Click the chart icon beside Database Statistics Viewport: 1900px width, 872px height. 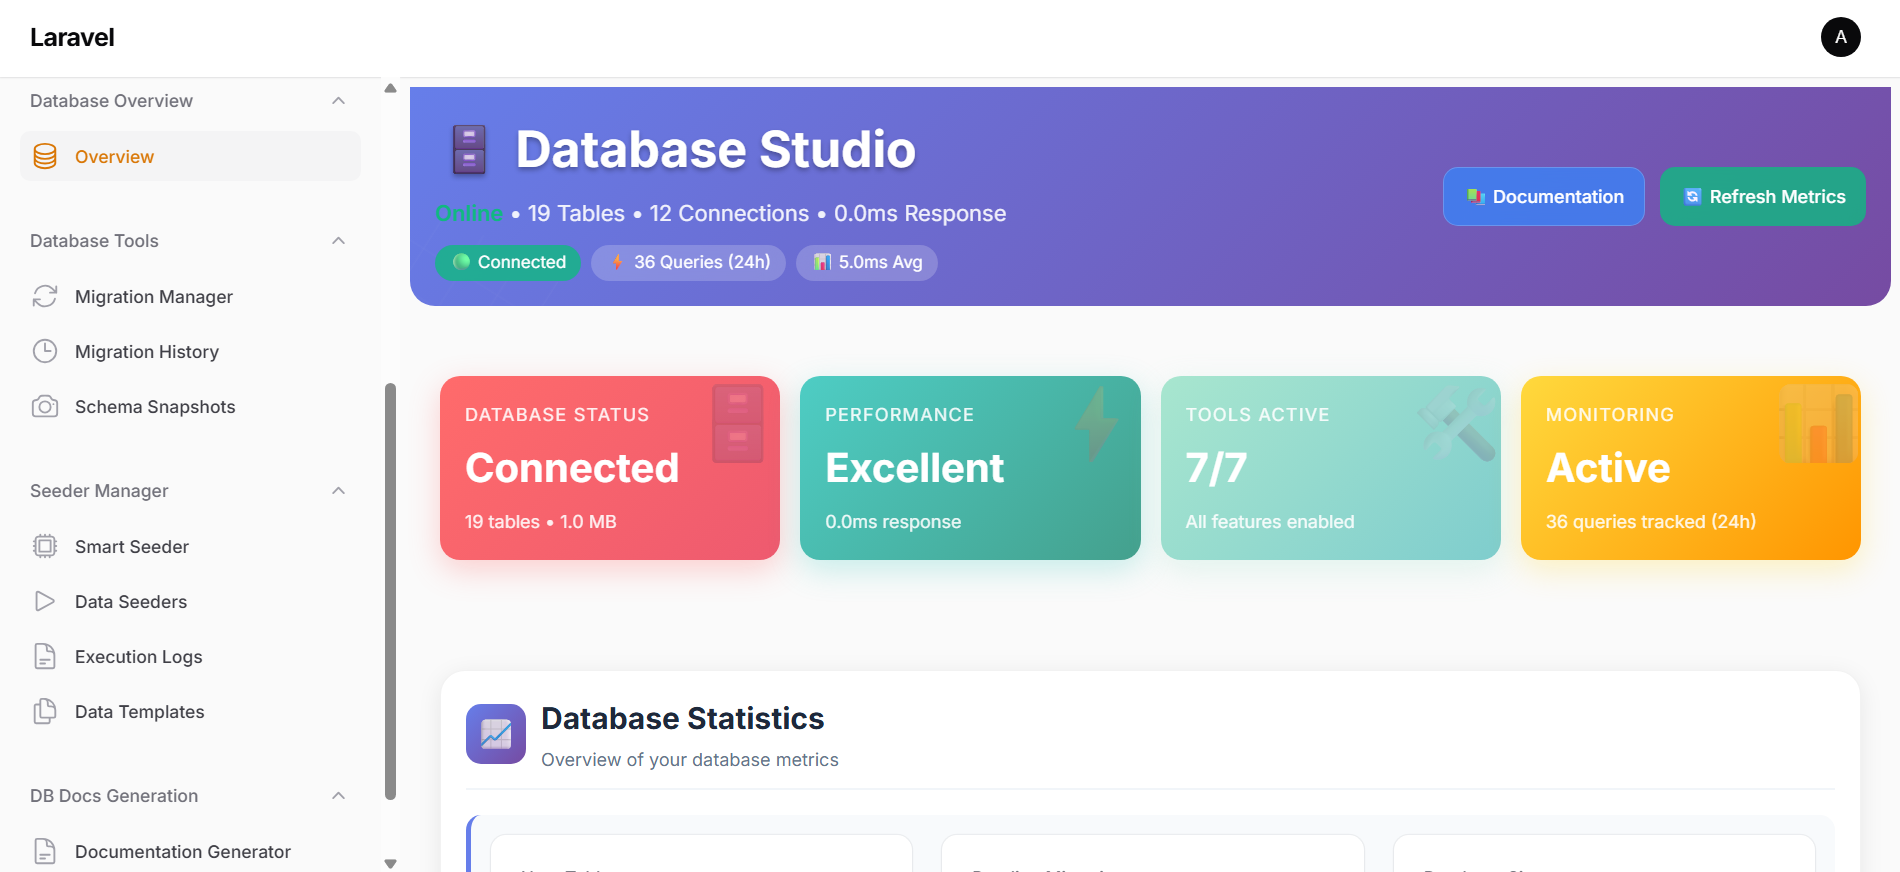click(x=496, y=734)
